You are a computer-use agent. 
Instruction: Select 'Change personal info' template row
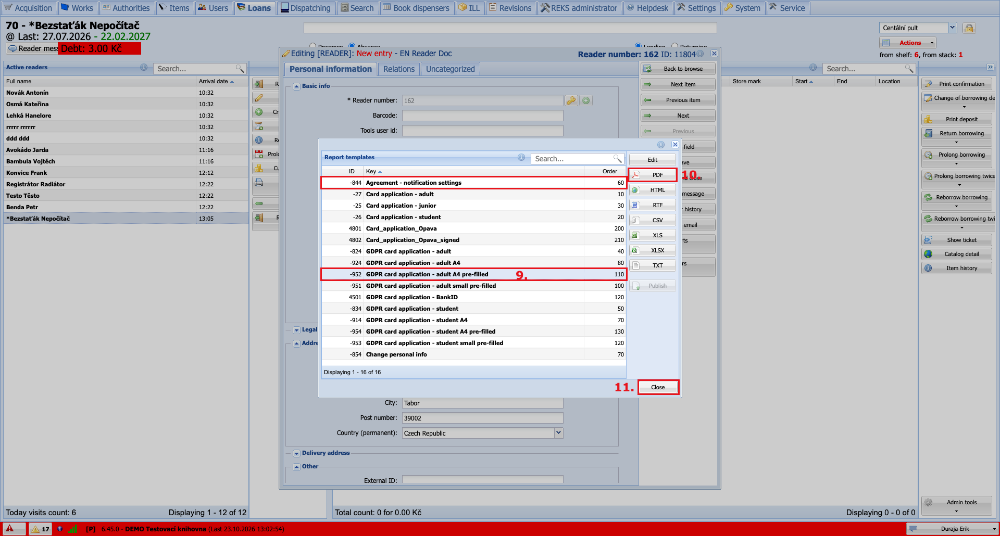click(473, 354)
